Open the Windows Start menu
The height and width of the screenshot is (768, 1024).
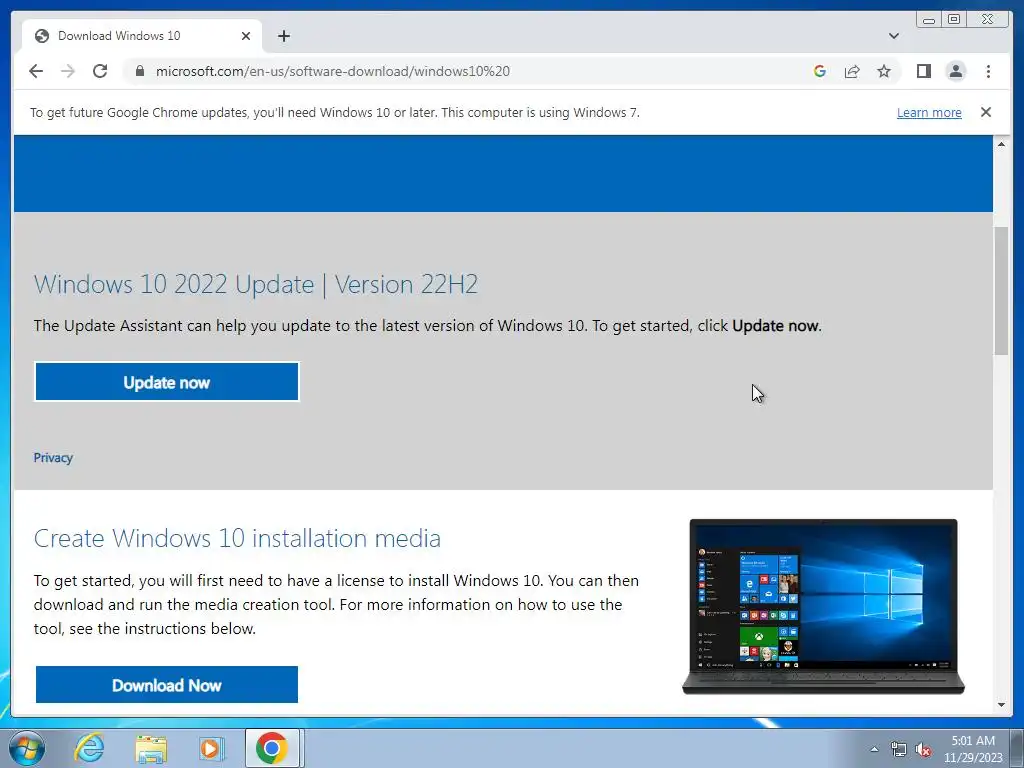(27, 748)
